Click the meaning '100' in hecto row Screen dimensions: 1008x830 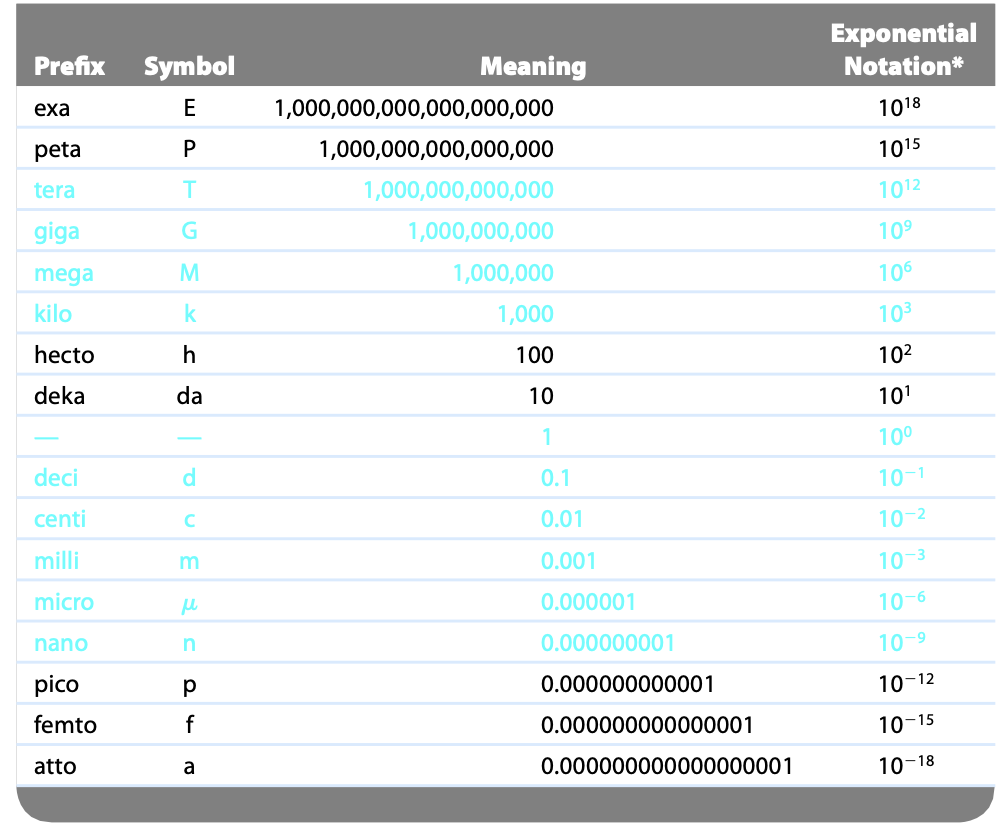[535, 356]
